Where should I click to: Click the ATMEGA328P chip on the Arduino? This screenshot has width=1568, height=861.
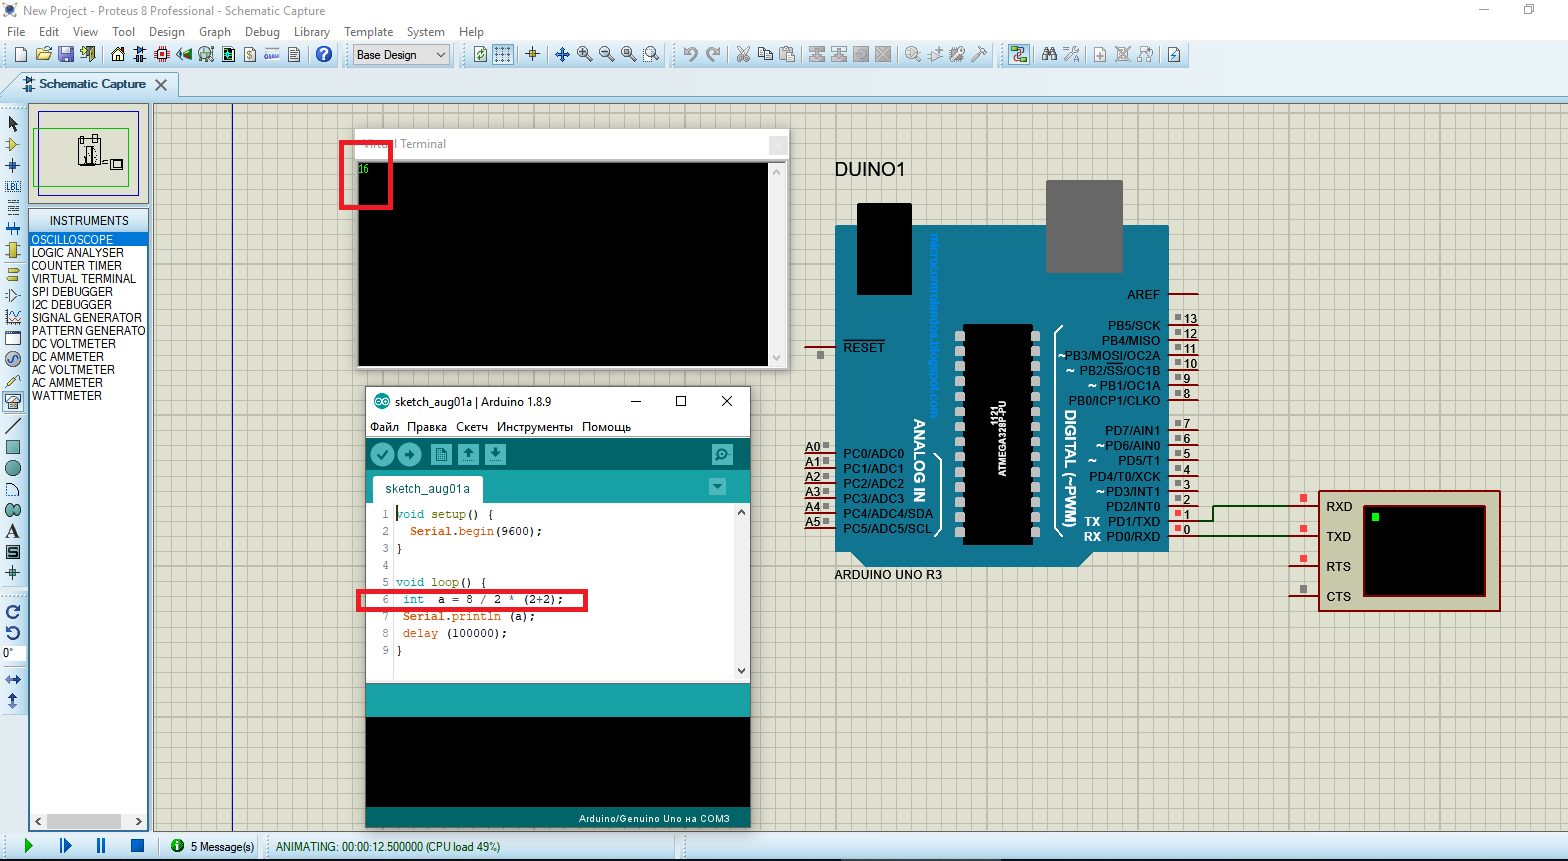[997, 434]
